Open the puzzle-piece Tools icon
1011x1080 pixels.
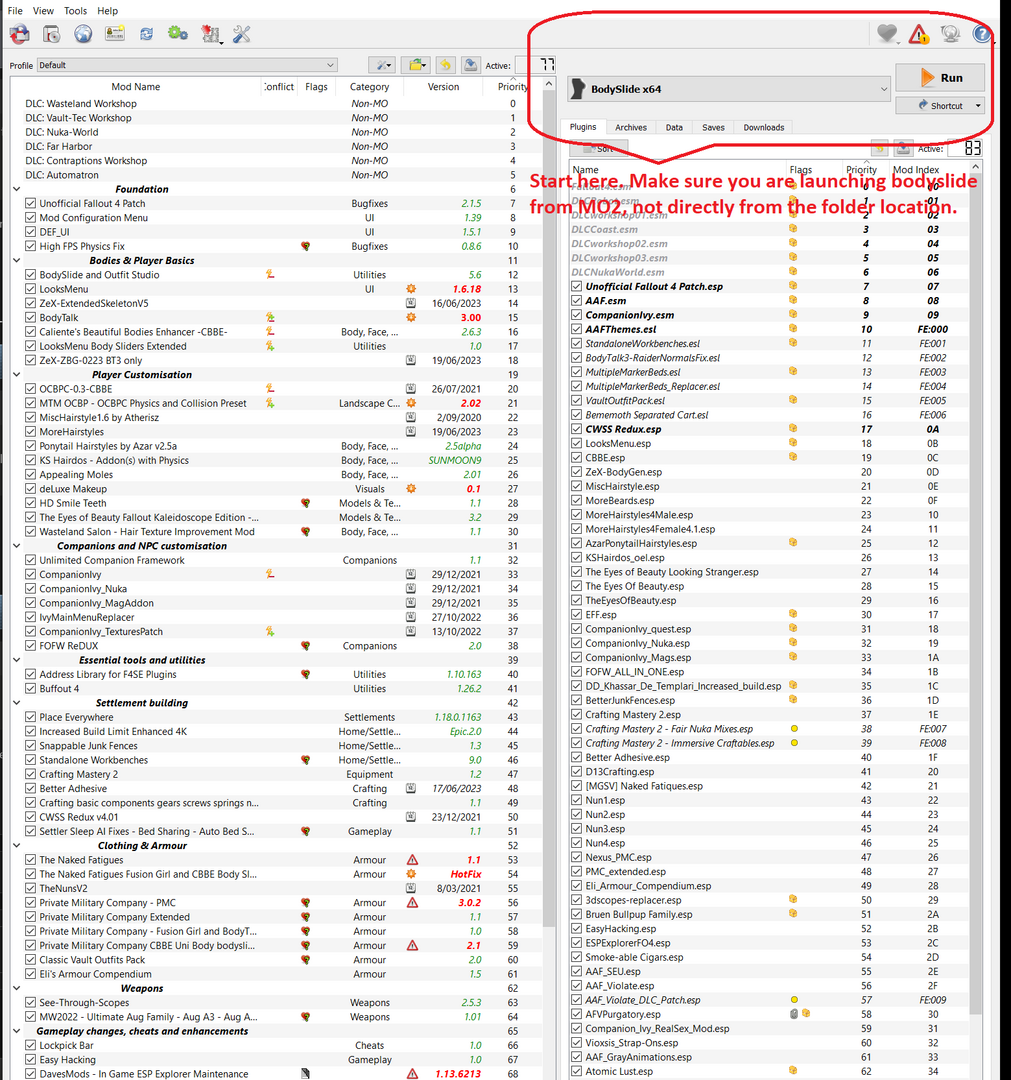click(210, 33)
